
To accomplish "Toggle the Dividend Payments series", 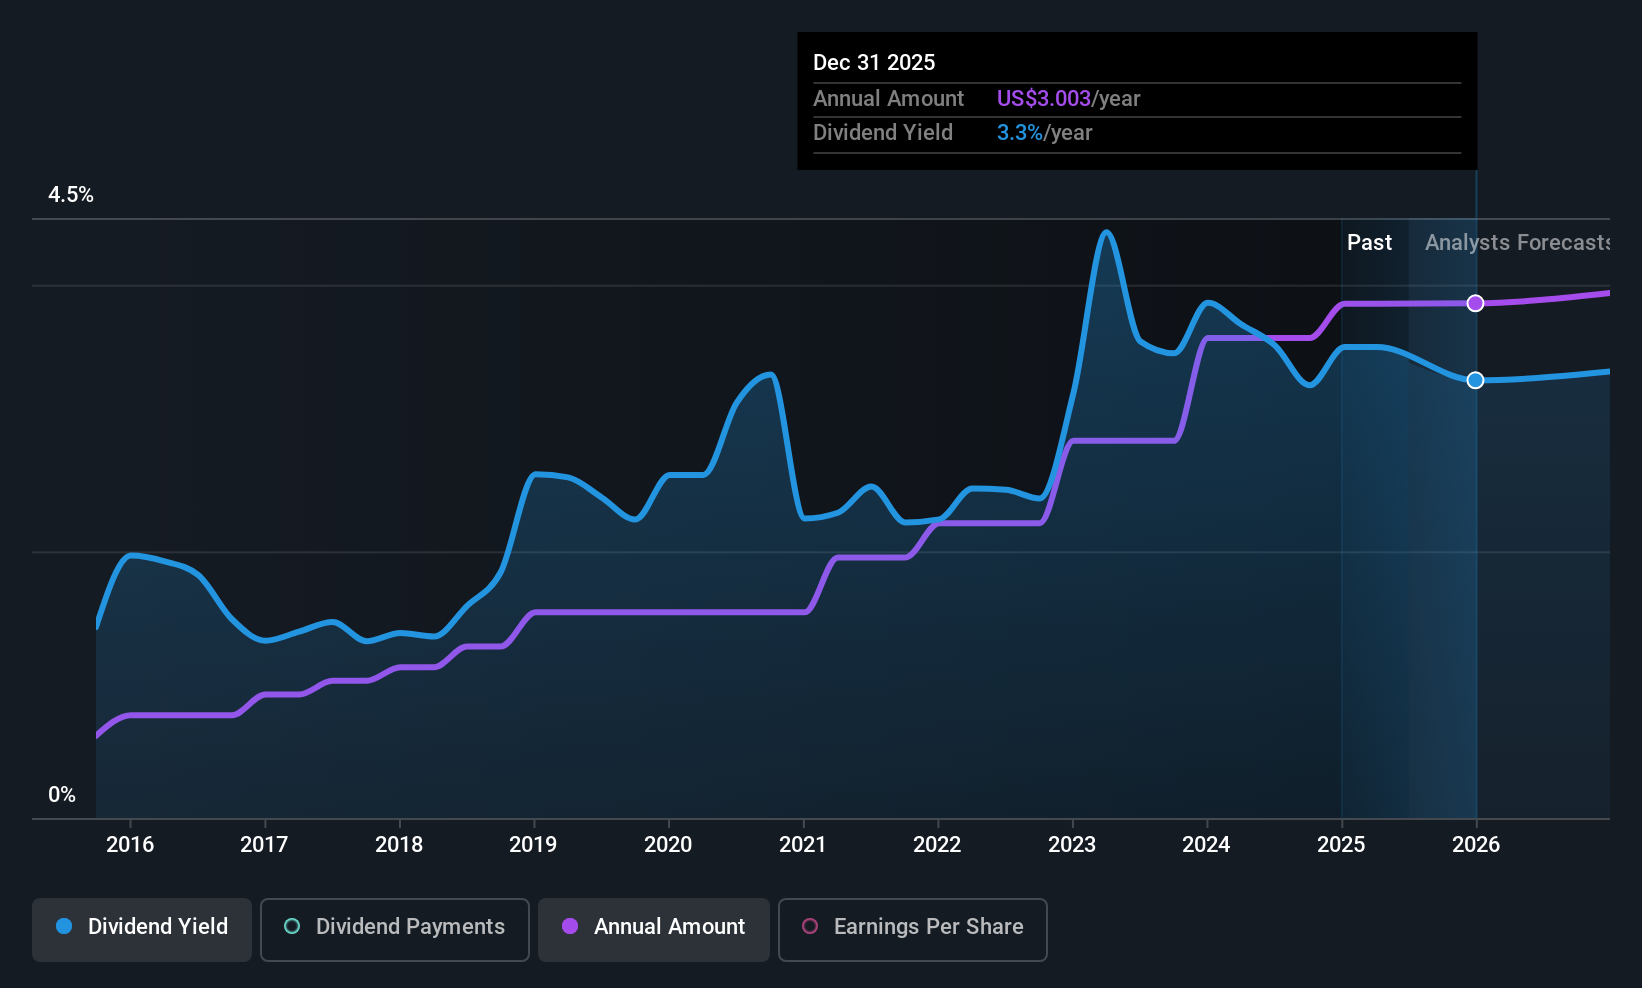I will (x=395, y=929).
